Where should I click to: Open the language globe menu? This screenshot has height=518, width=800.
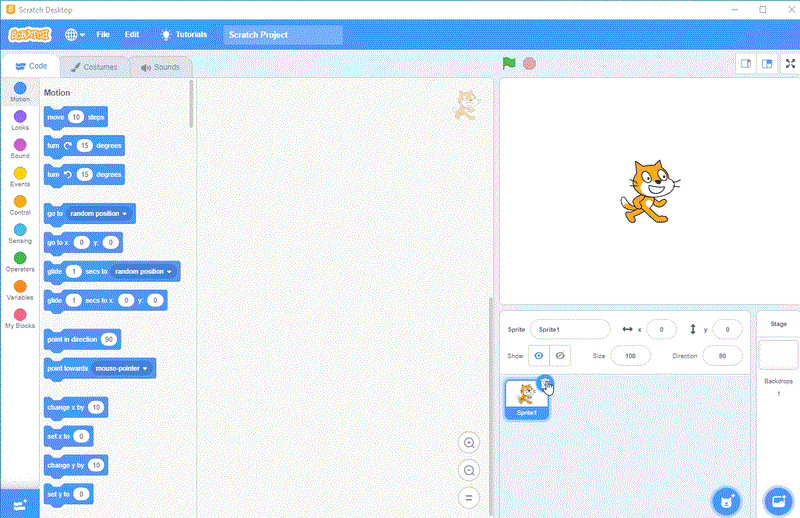74,35
